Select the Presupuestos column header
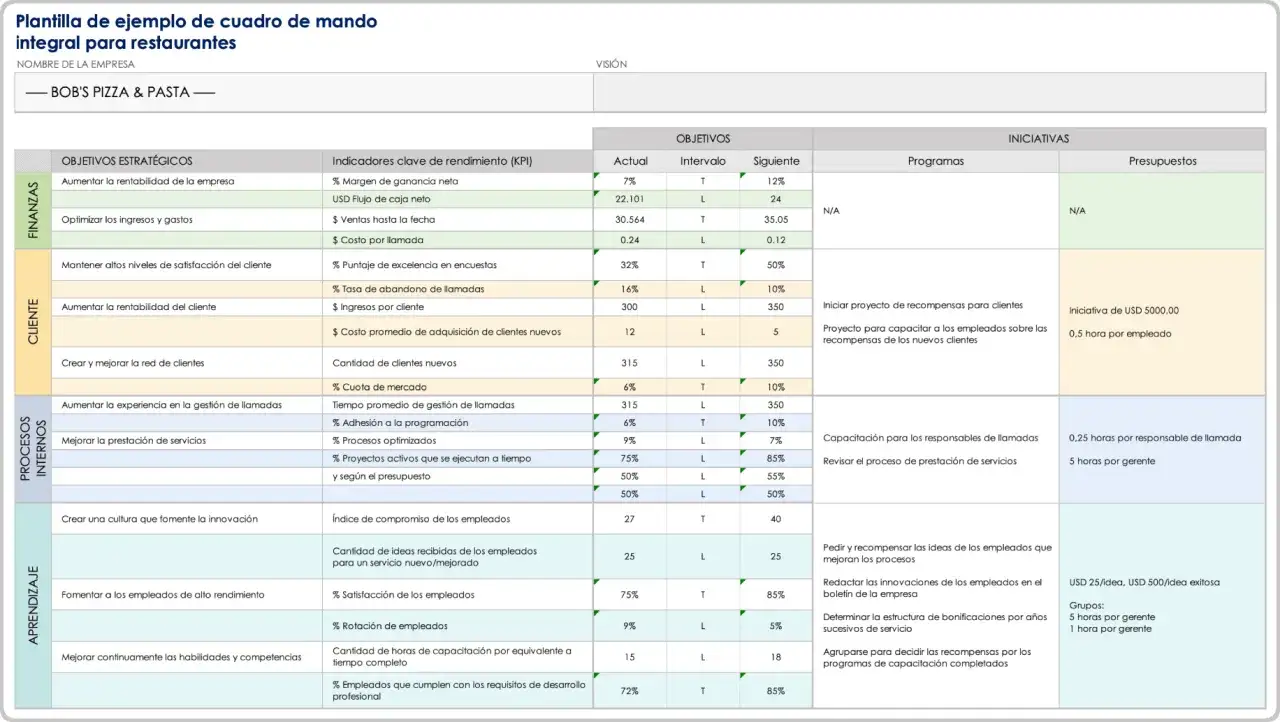Screen dimensions: 1280x722 pos(1162,161)
